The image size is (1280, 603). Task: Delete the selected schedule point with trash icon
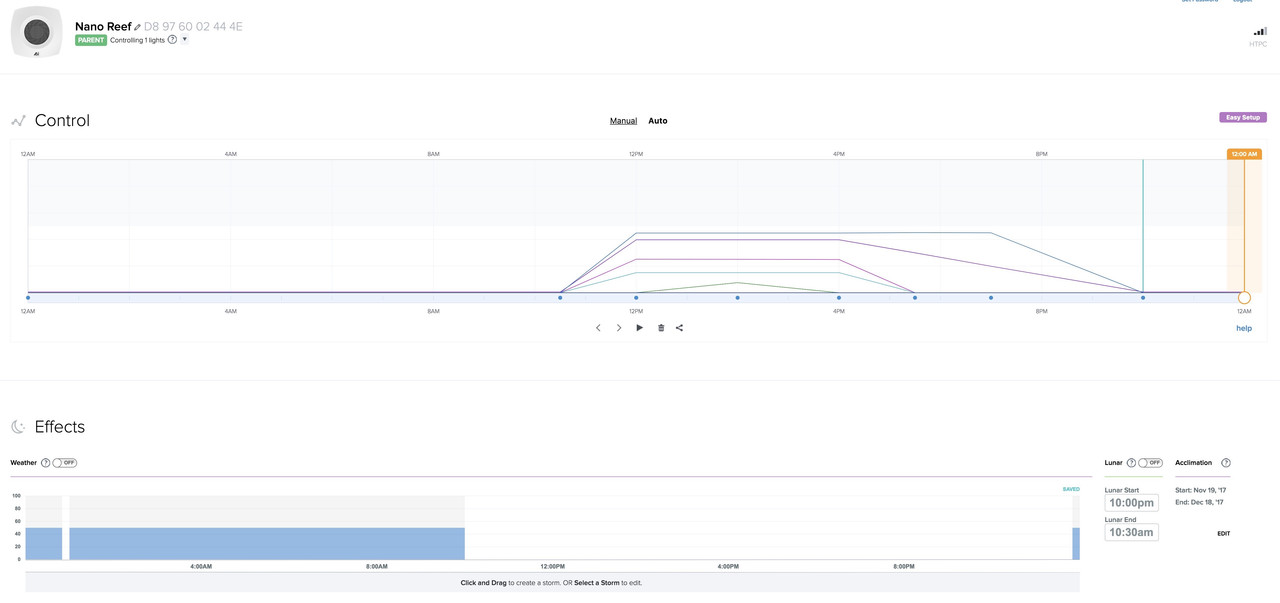tap(661, 328)
